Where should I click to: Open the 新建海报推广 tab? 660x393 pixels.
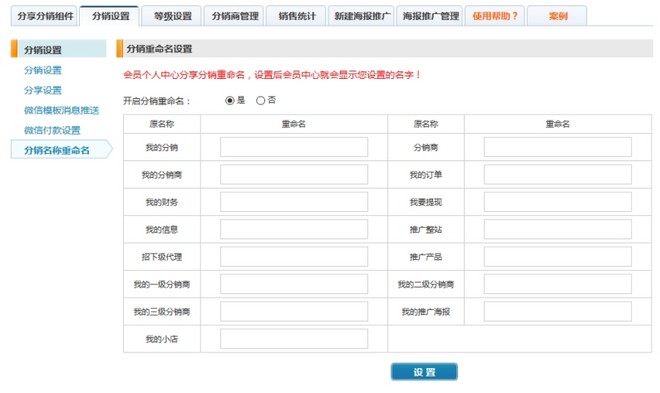coord(361,16)
